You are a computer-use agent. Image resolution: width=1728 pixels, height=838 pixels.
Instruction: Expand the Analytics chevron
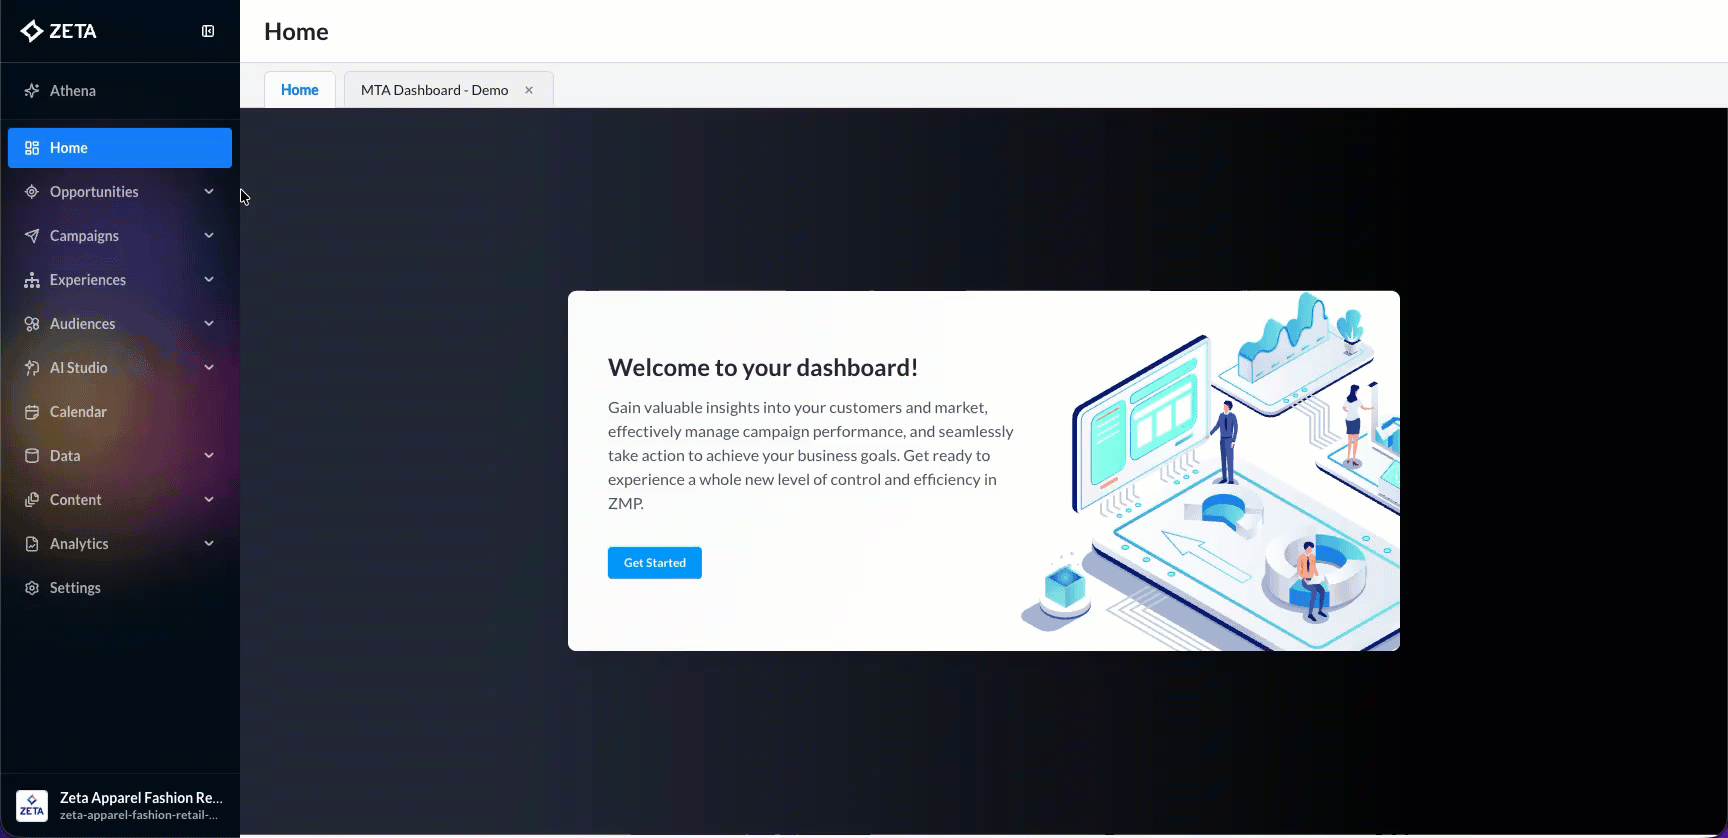pyautogui.click(x=209, y=544)
